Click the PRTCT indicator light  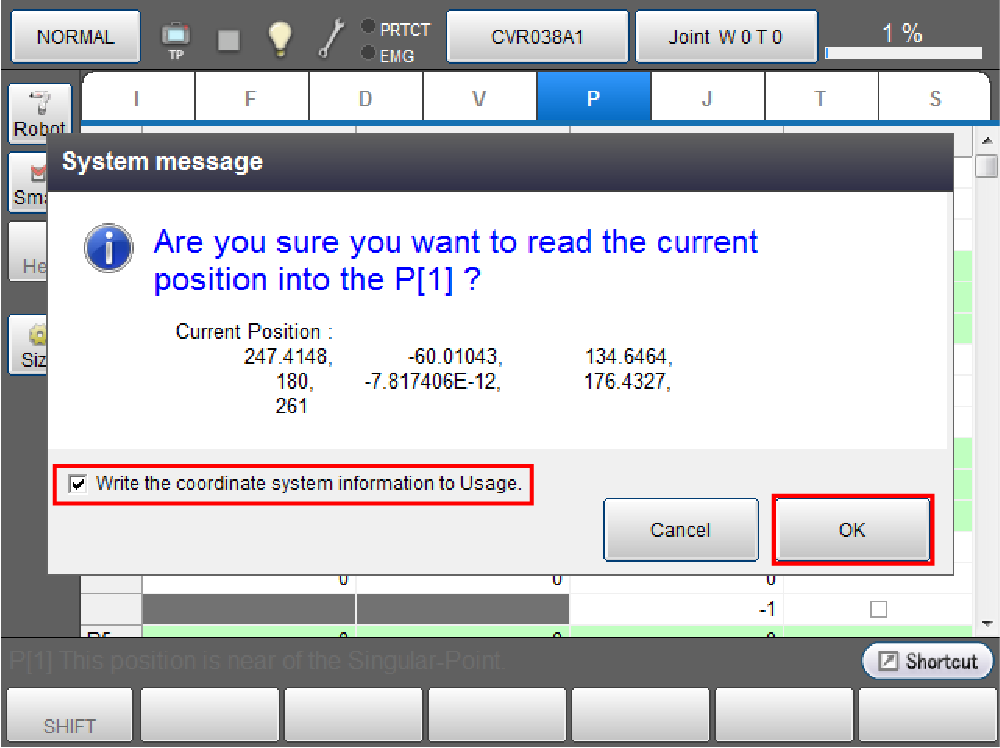click(368, 27)
